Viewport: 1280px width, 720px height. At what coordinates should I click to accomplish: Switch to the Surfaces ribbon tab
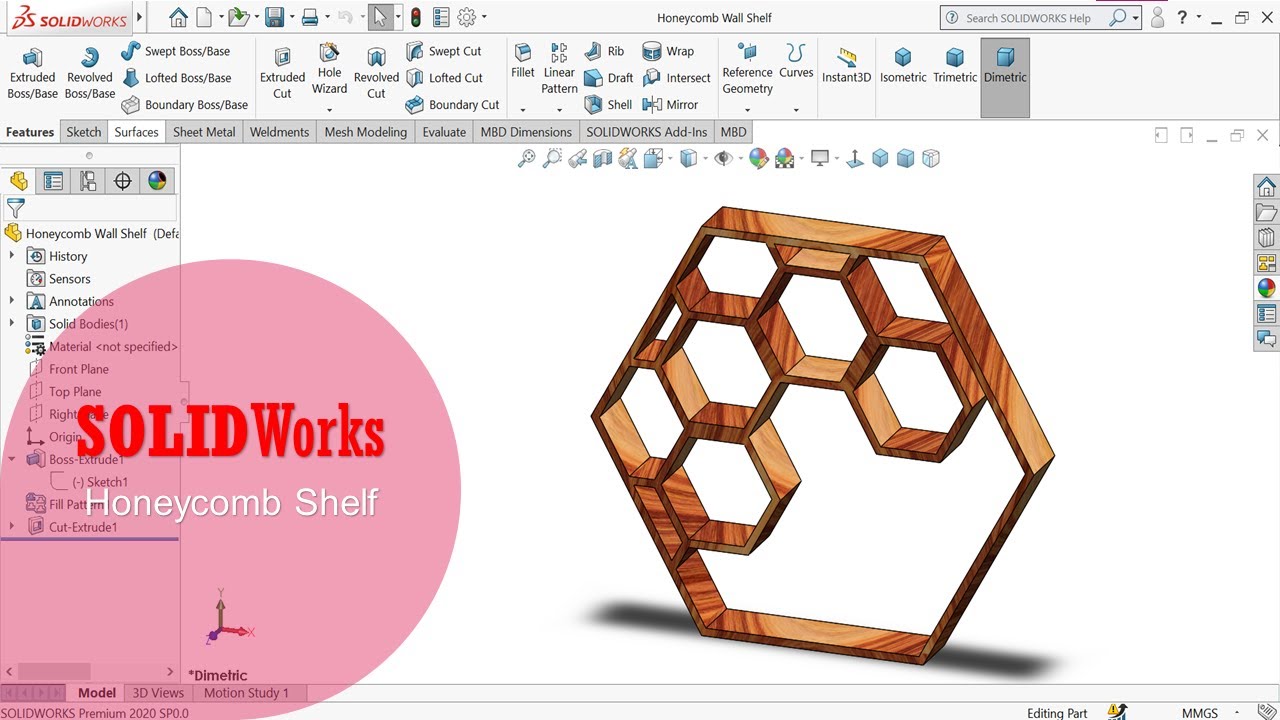pyautogui.click(x=136, y=132)
